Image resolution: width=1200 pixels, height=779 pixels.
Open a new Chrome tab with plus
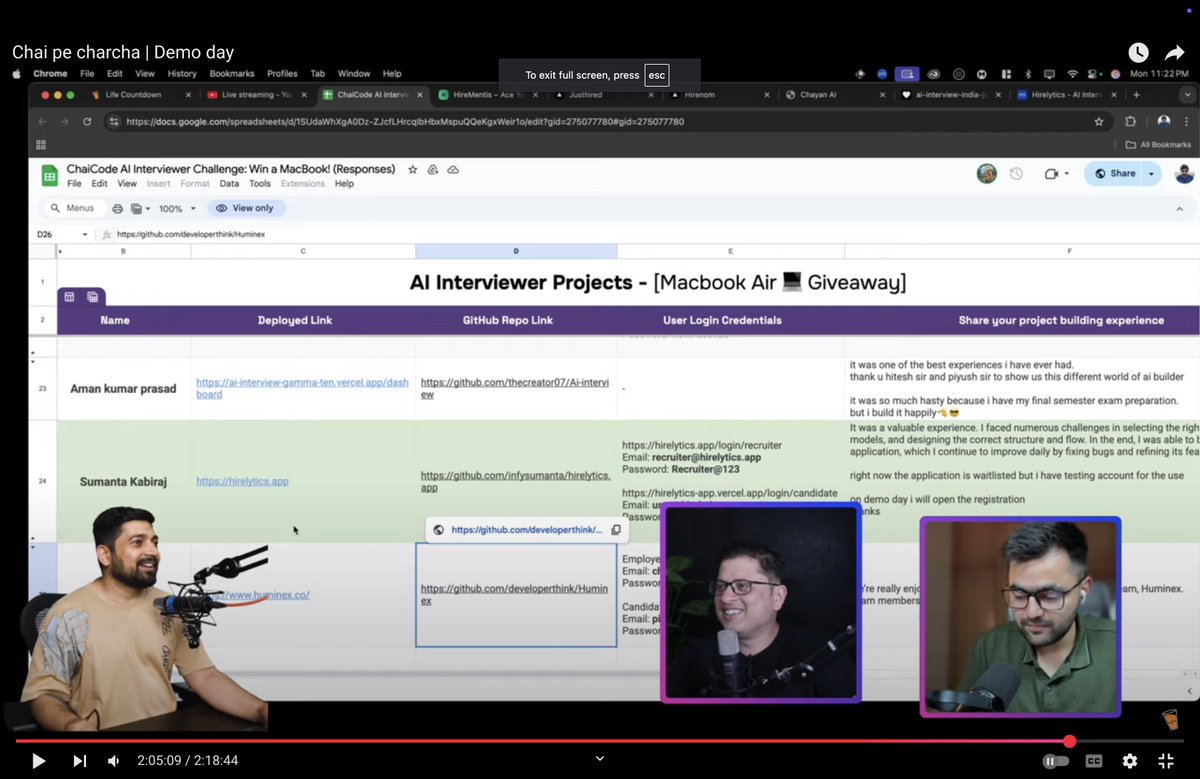click(x=1136, y=95)
